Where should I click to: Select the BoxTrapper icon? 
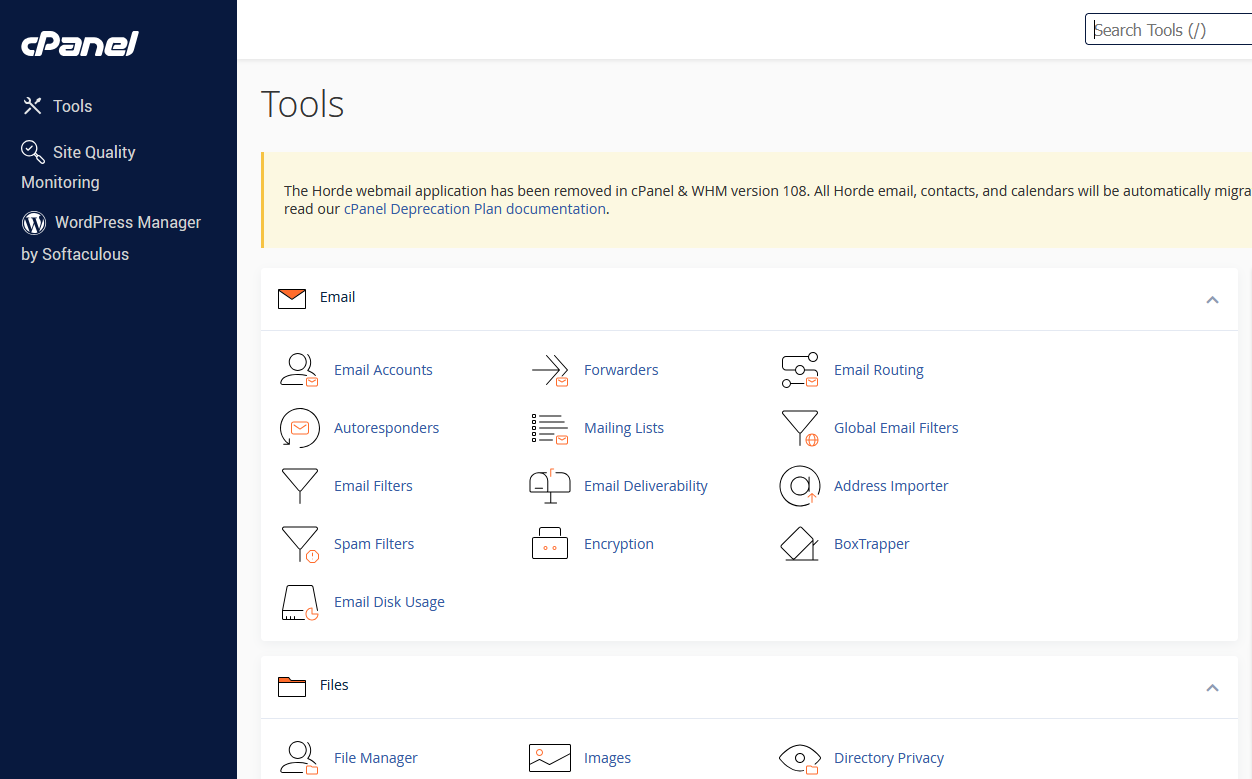(x=799, y=544)
